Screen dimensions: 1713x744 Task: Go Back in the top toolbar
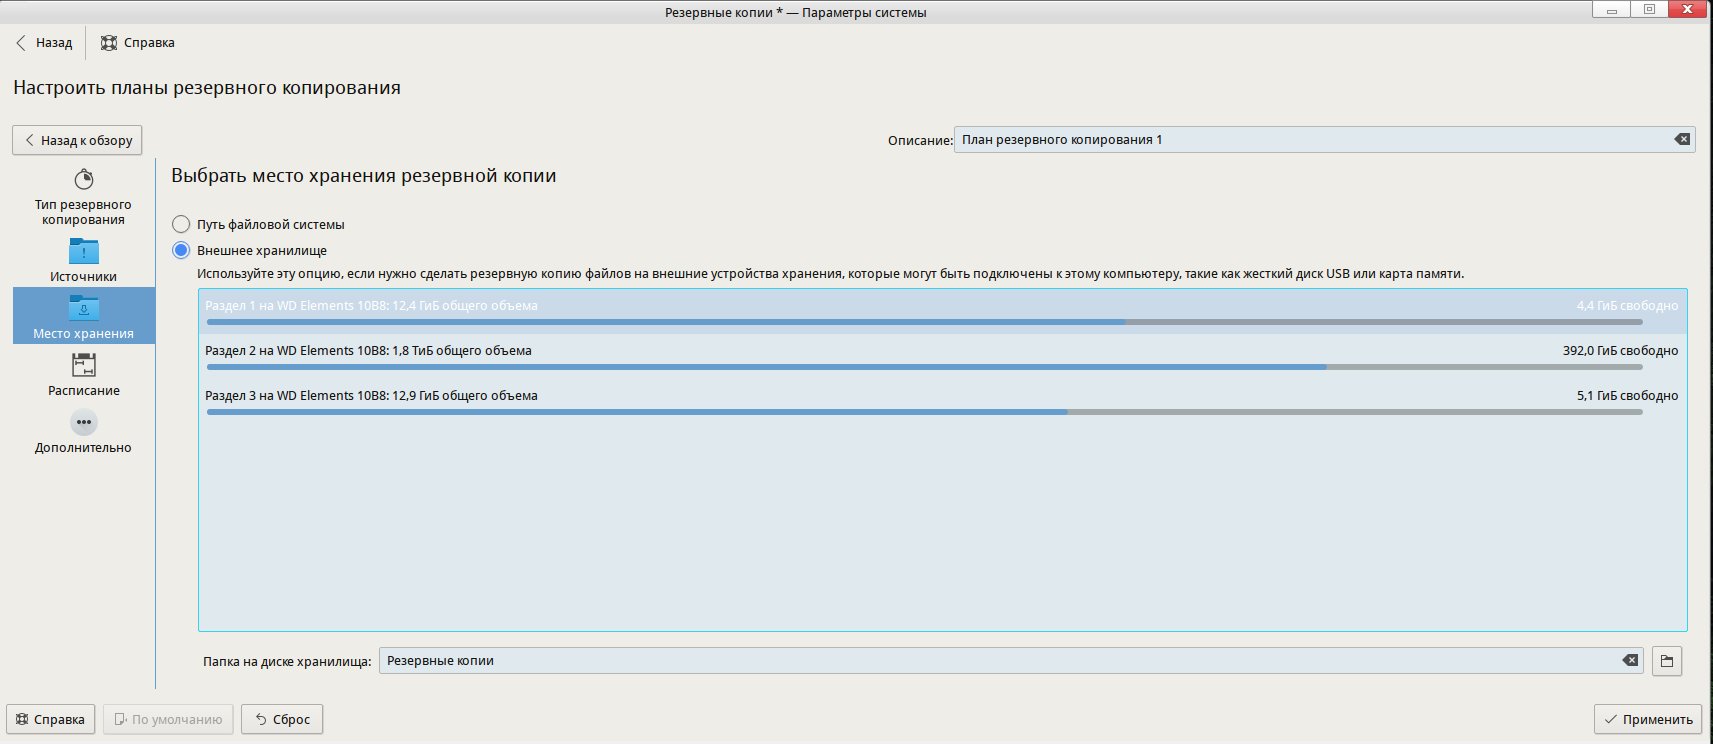pos(44,43)
